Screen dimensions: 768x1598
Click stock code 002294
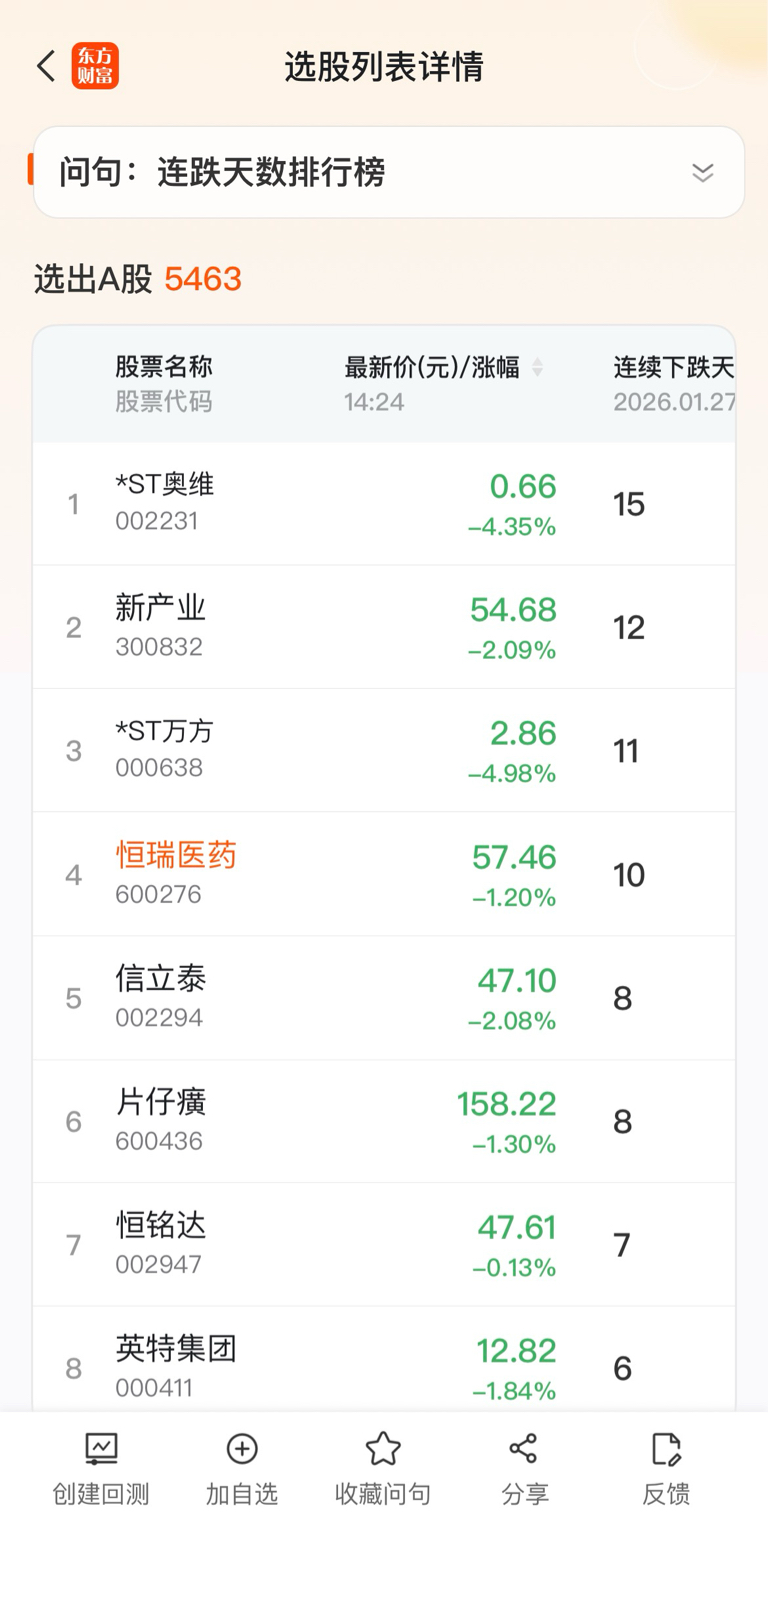tap(159, 1017)
